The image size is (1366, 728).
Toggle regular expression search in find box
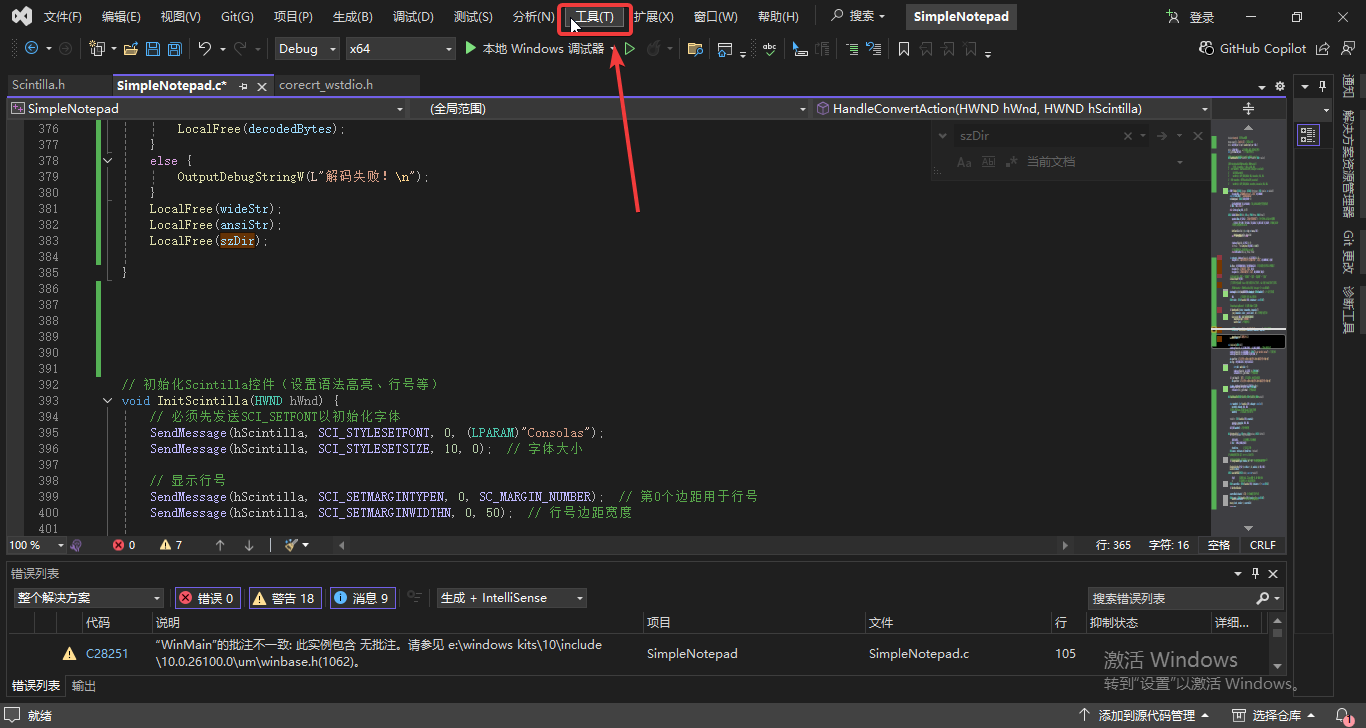[1012, 161]
